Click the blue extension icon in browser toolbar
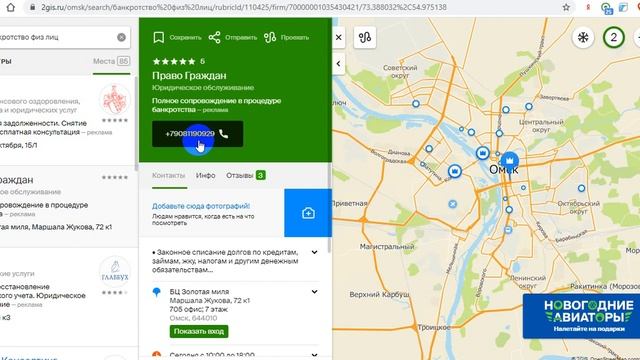Image resolution: width=640 pixels, height=360 pixels. click(623, 7)
